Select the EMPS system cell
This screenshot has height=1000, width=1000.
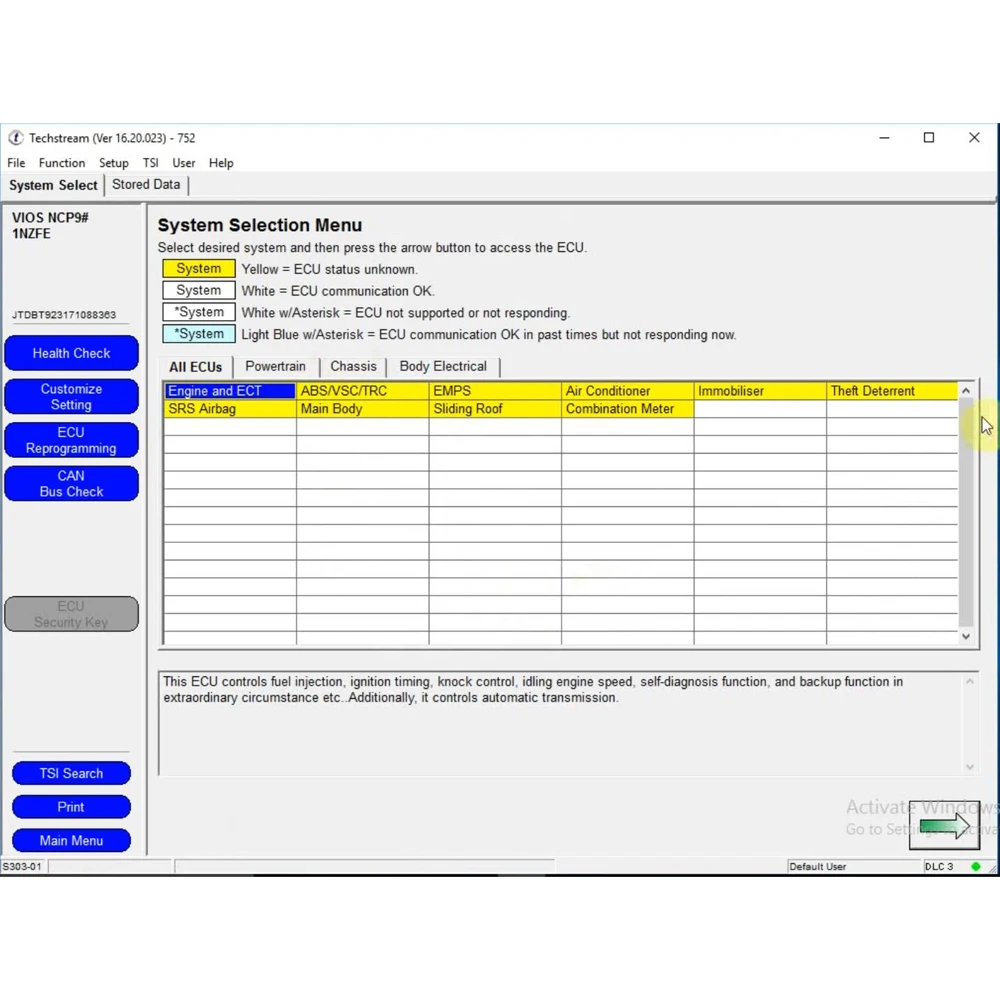click(495, 390)
